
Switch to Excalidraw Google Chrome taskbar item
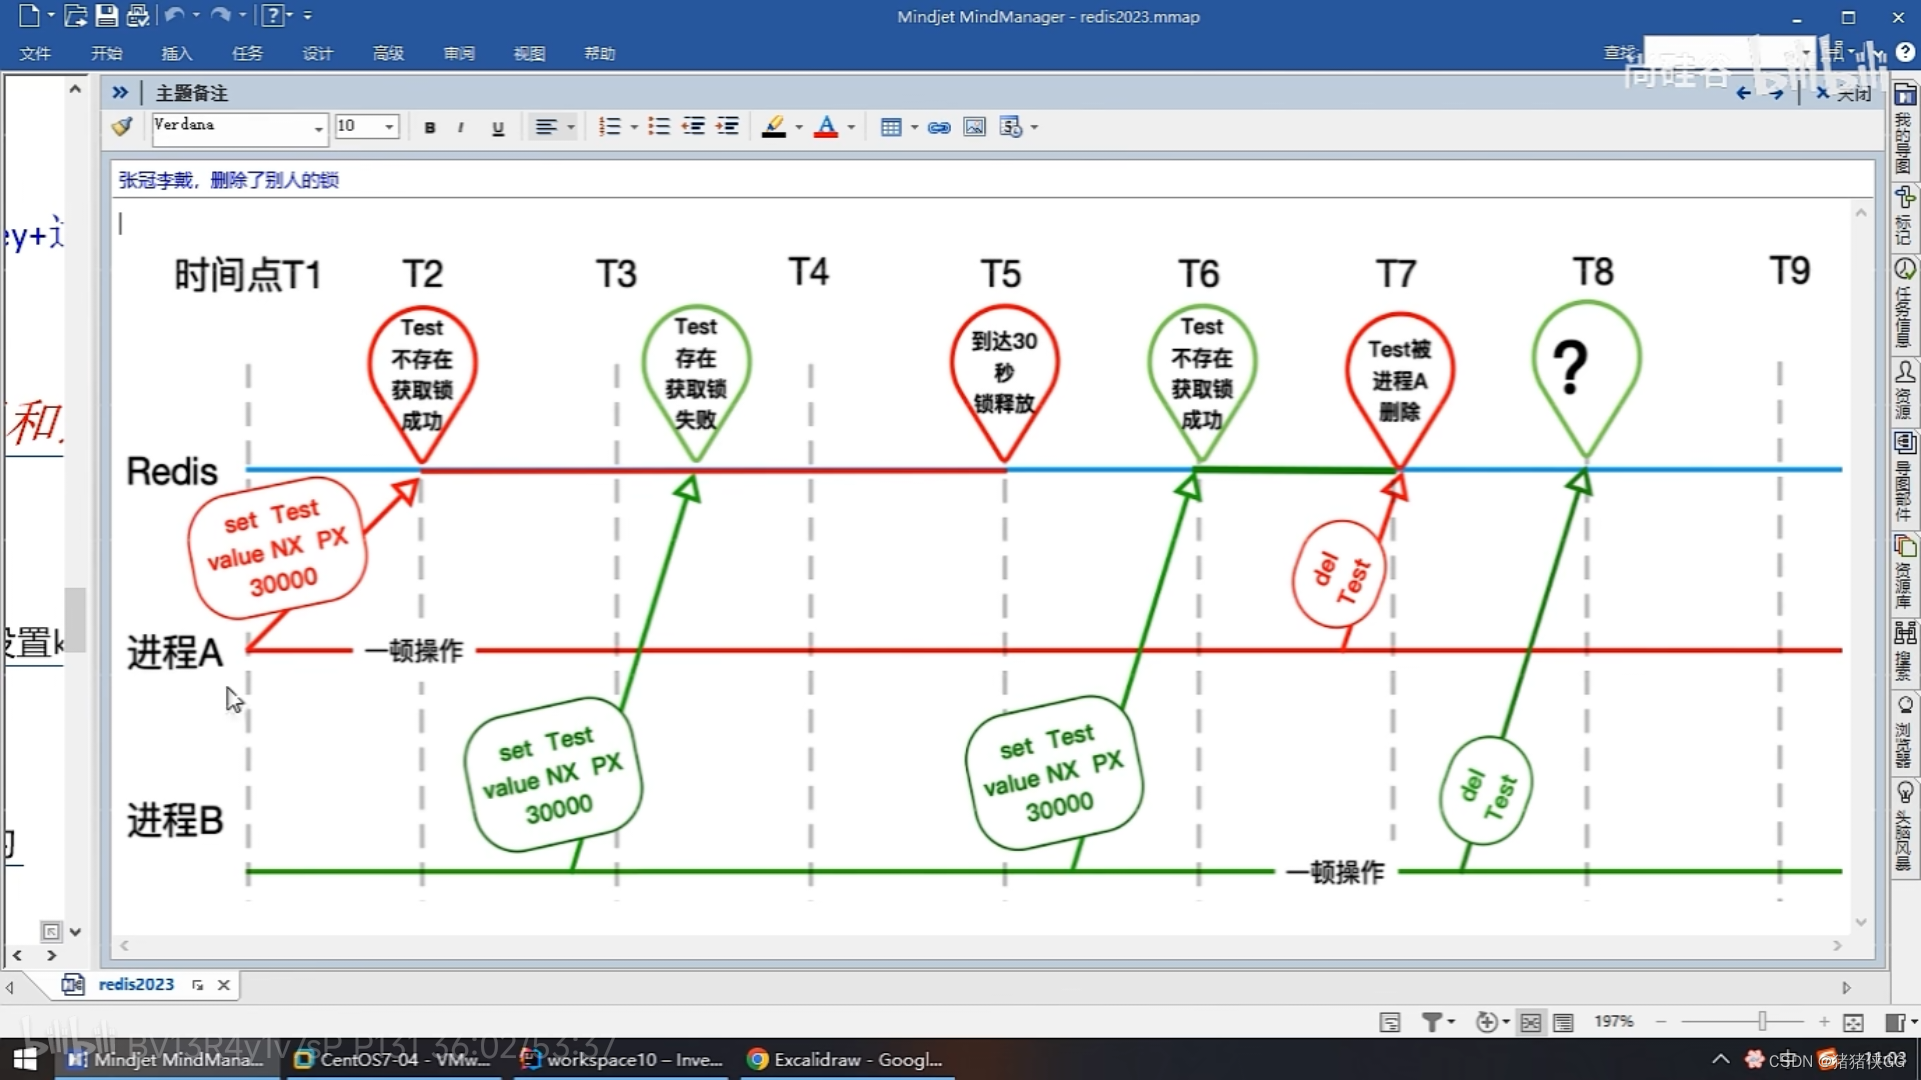pyautogui.click(x=847, y=1059)
